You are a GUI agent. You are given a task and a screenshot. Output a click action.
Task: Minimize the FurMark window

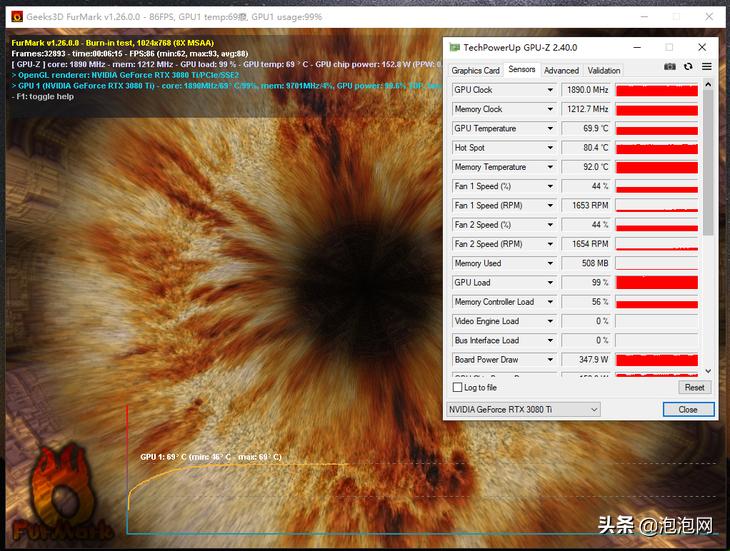(x=644, y=17)
